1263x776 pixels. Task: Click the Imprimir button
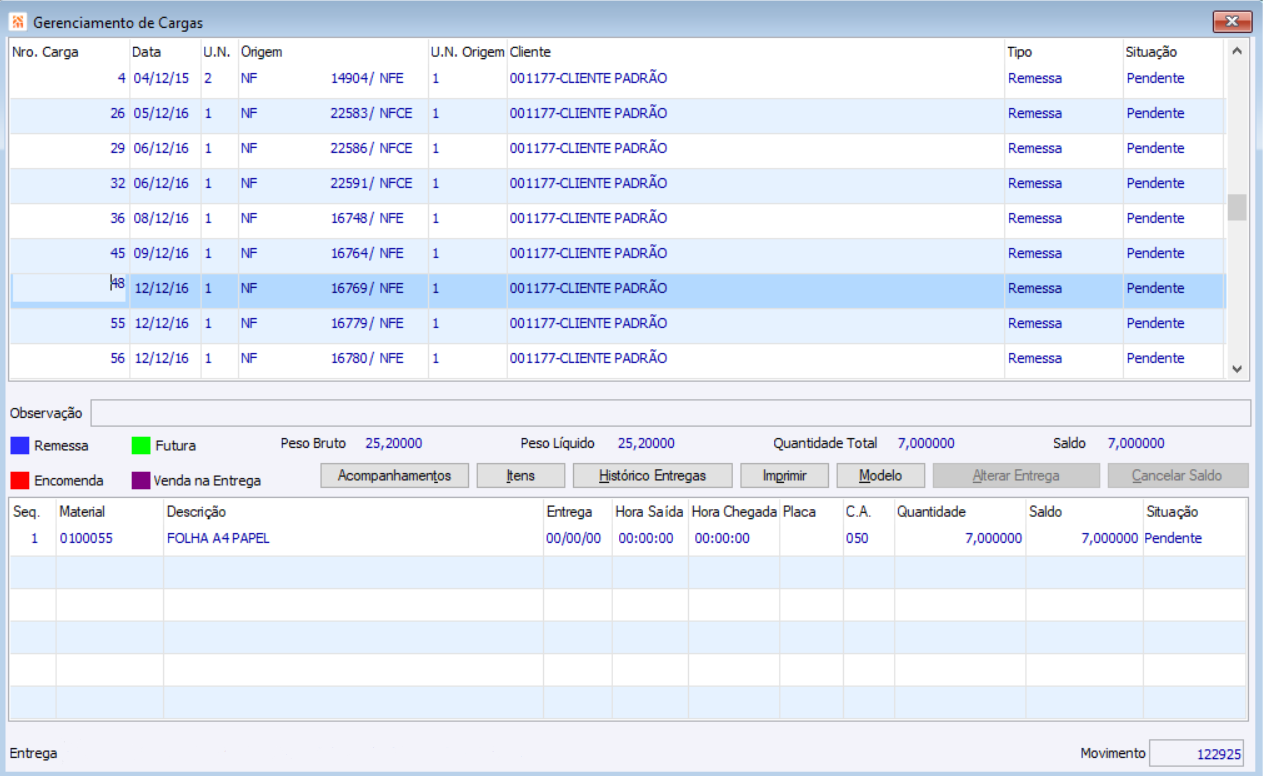click(784, 476)
